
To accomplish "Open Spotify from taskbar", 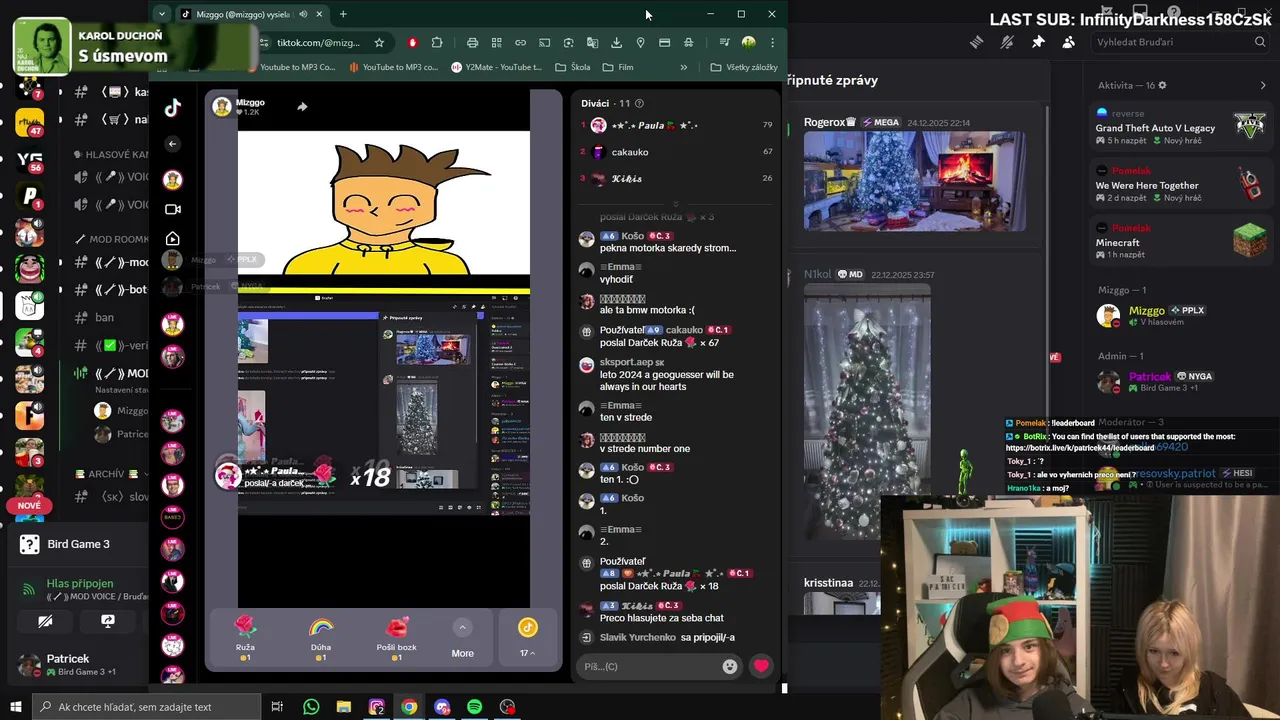I will [474, 707].
